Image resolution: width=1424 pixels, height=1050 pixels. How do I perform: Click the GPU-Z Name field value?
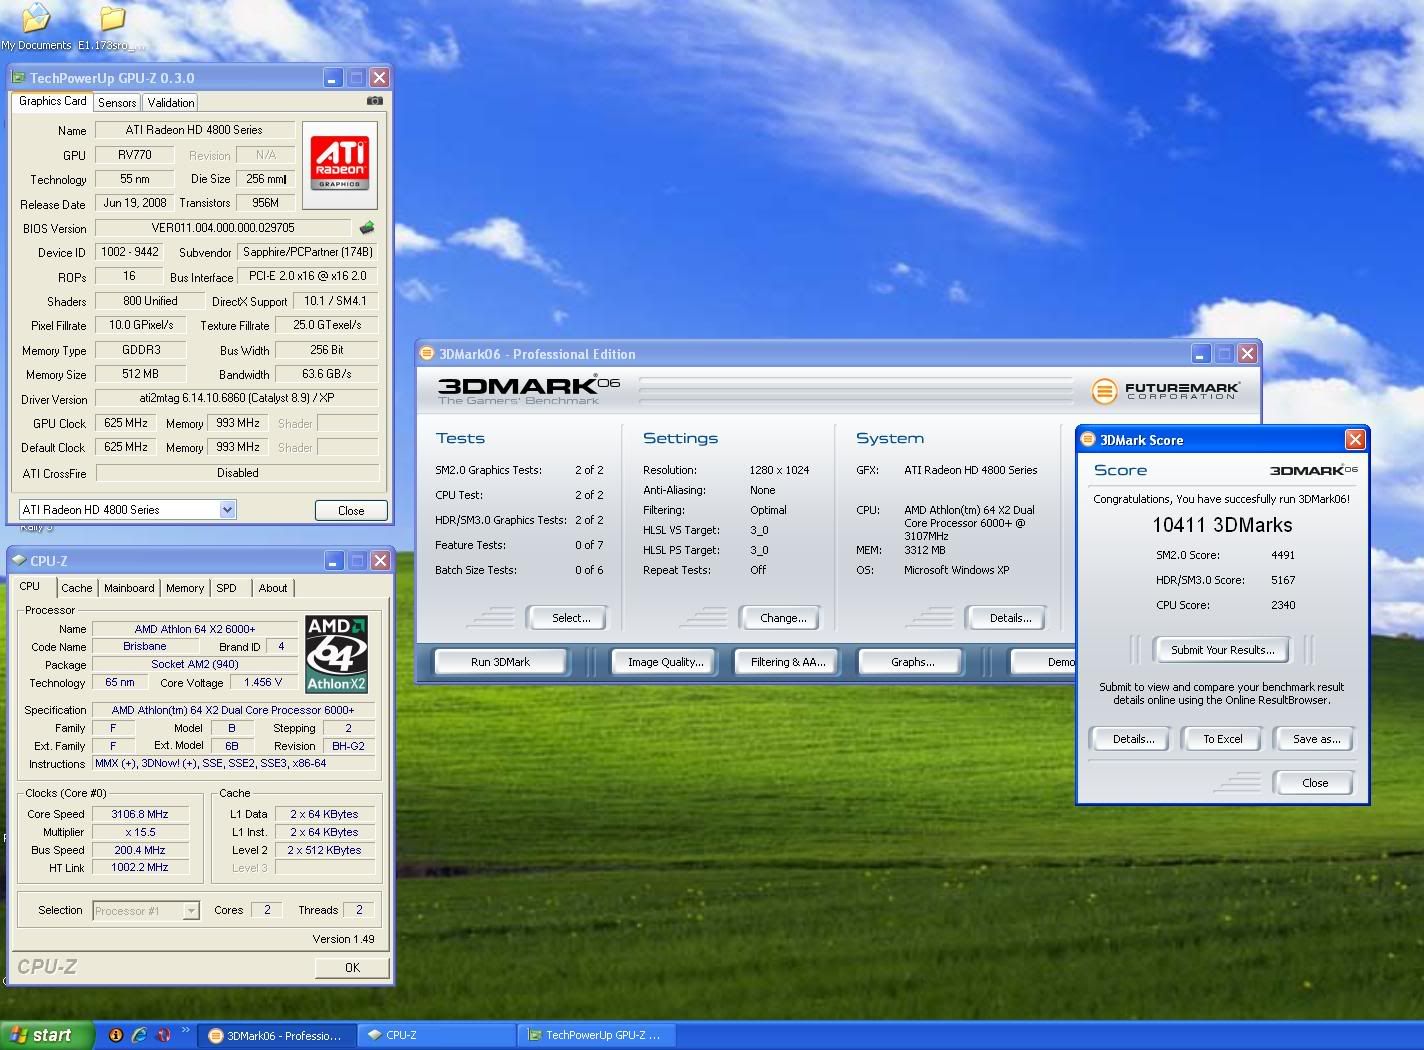(x=194, y=130)
